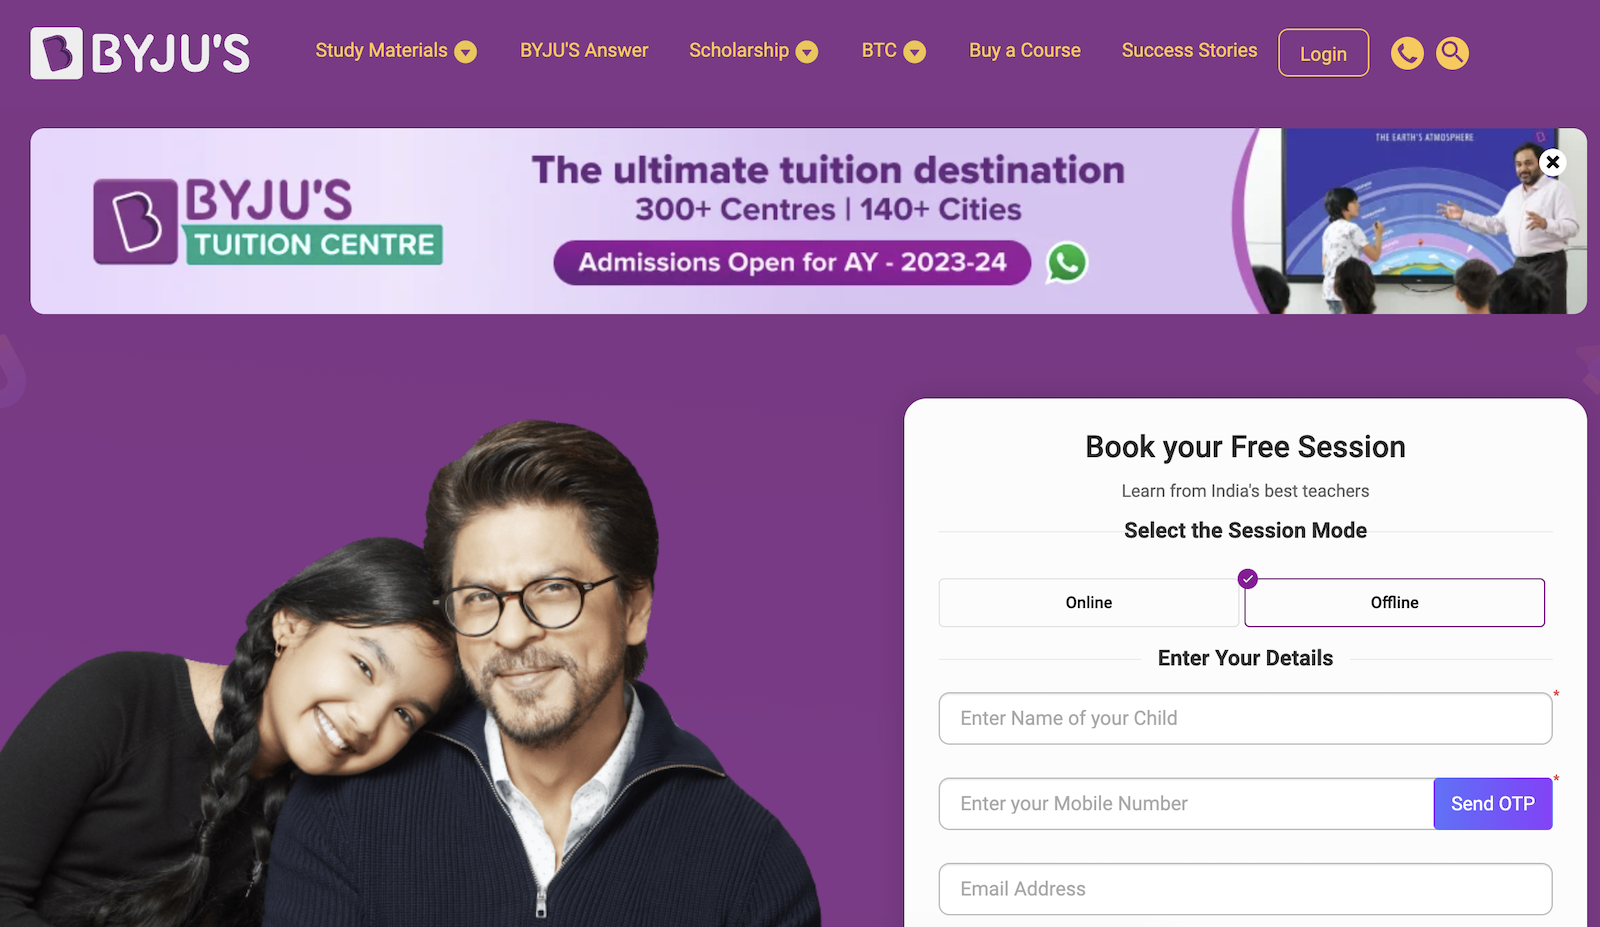
Task: Click the BYJU'S logo in the header
Action: click(140, 53)
